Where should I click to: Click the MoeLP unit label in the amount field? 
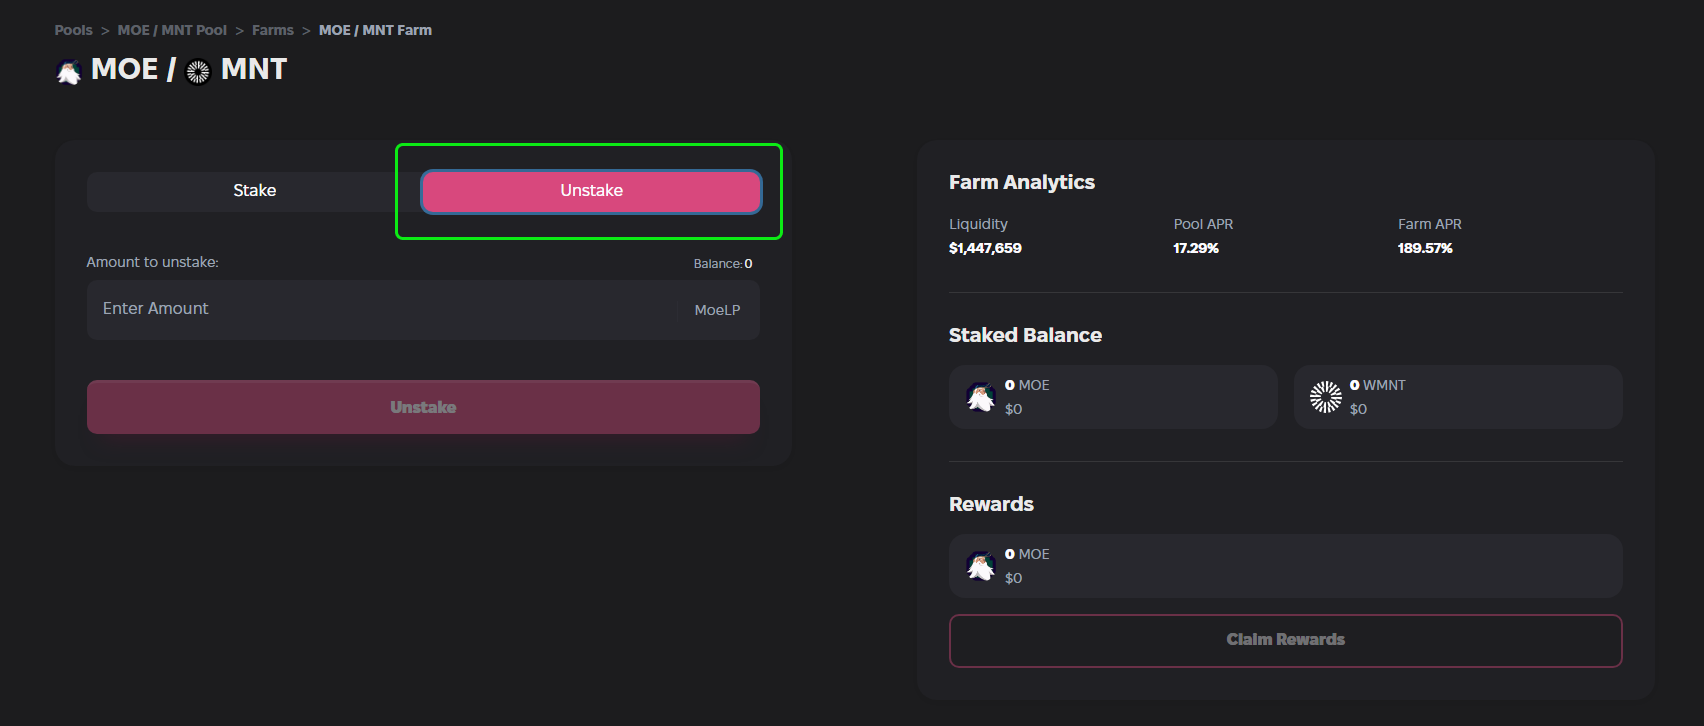click(x=717, y=310)
